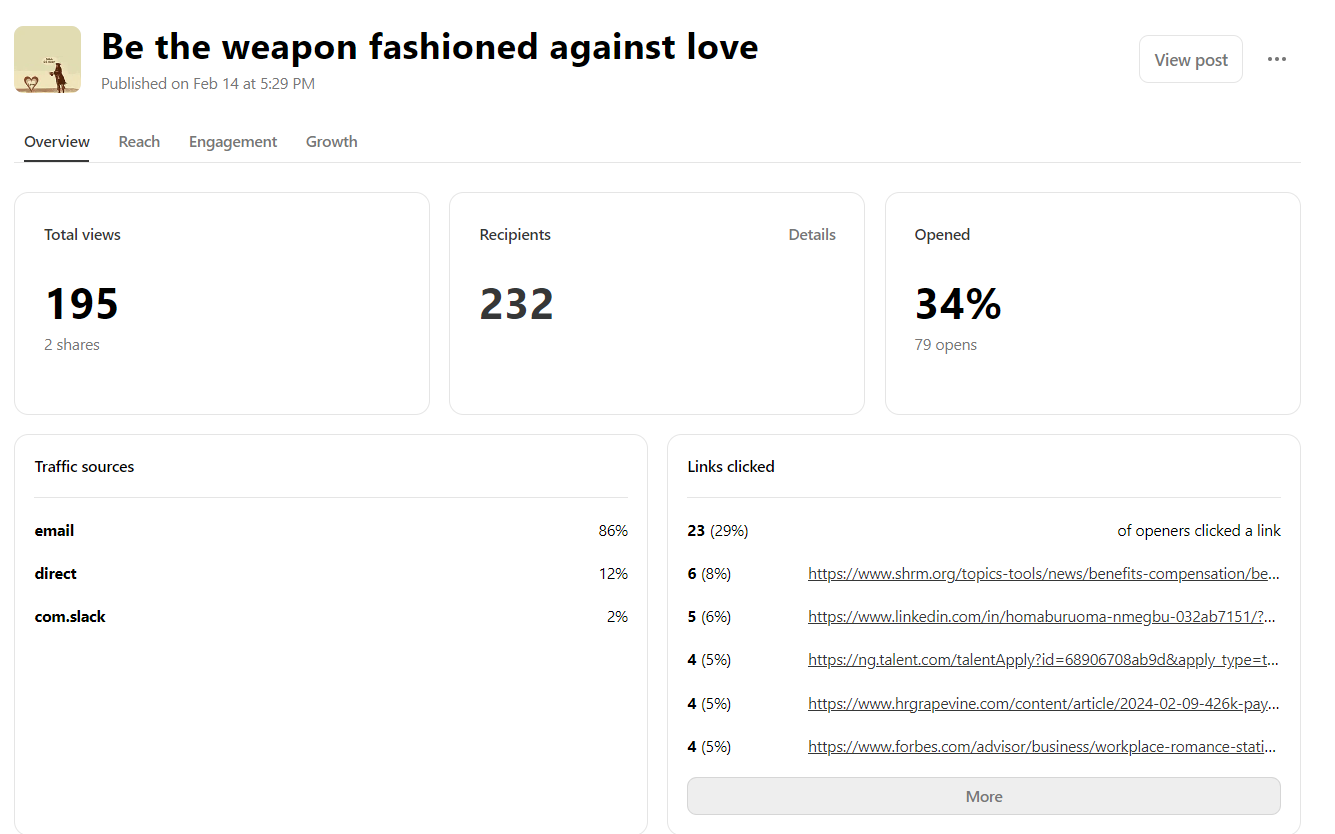This screenshot has height=834, width=1335.
Task: Follow the ng.talent.com apply link
Action: tap(1043, 660)
